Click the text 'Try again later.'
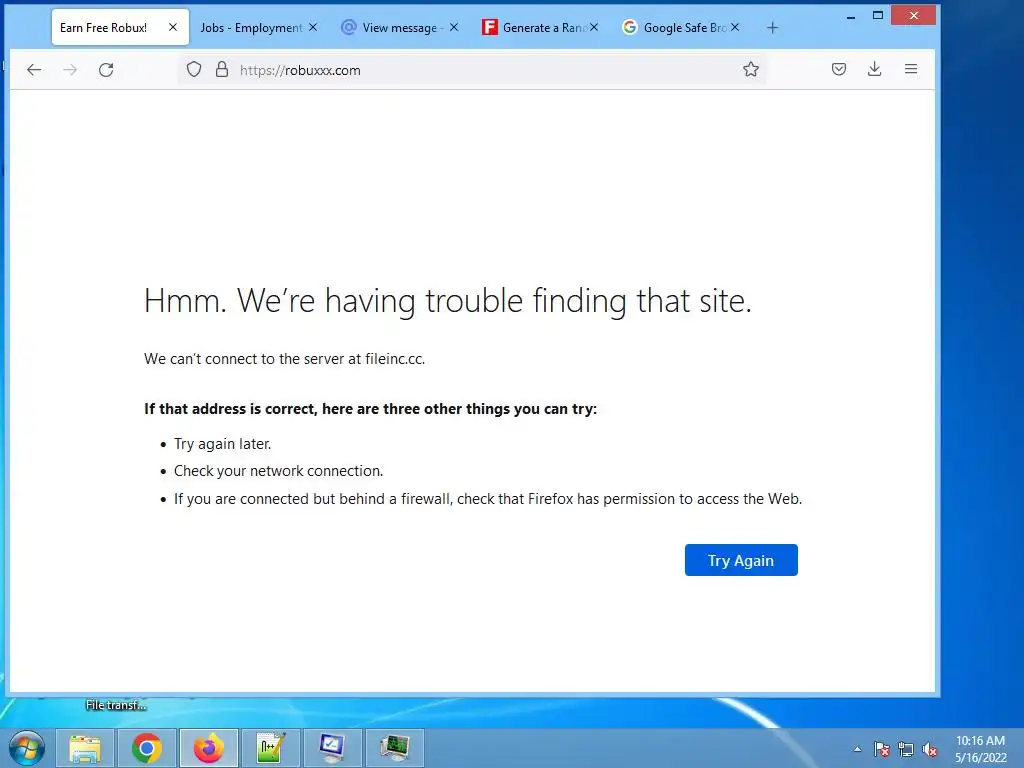 [x=222, y=444]
